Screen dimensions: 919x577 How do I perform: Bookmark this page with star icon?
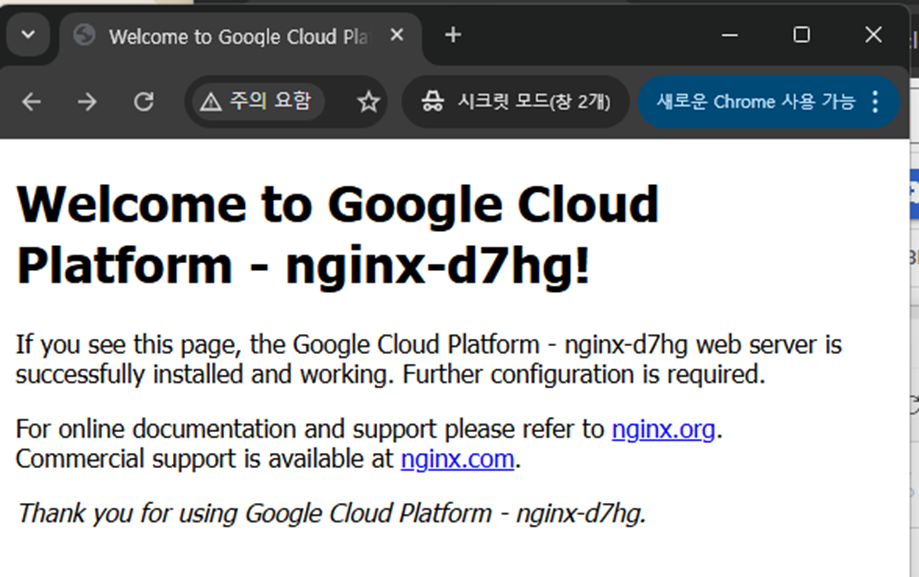point(369,102)
